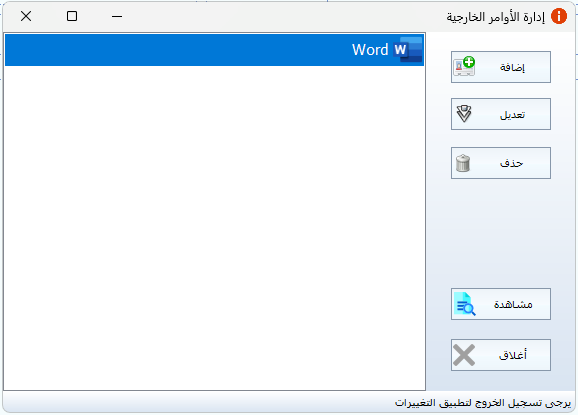
Task: Click the إضافة (Add) button label
Action: 512,67
